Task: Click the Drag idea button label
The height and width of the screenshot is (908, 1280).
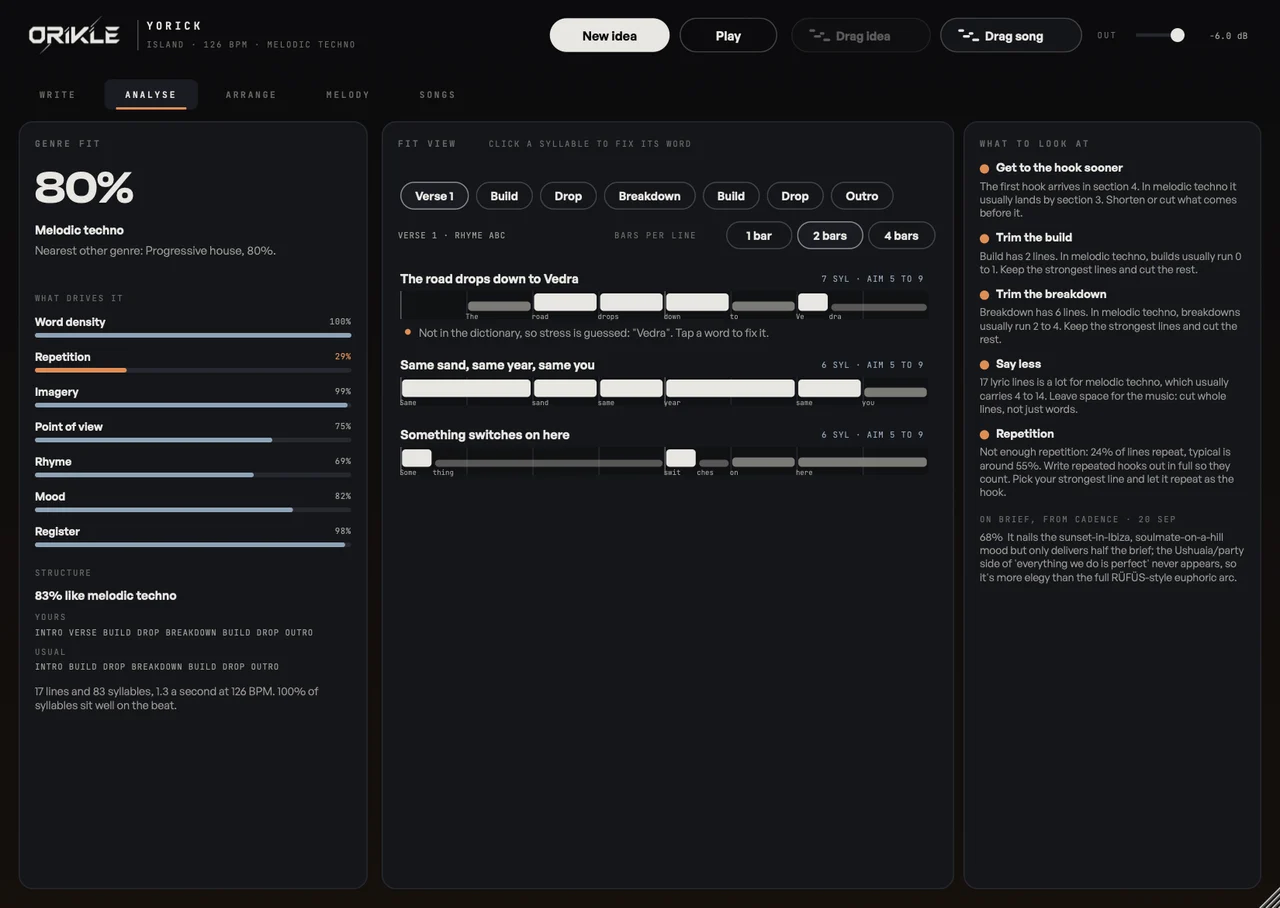Action: click(863, 36)
